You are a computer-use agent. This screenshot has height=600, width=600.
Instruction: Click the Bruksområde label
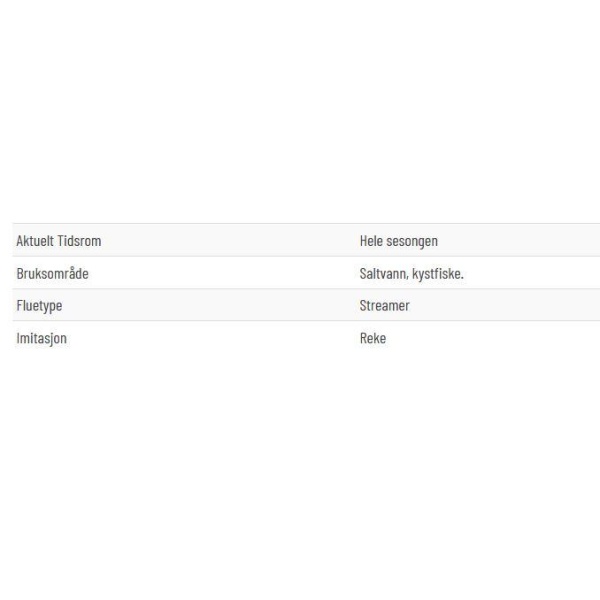(x=52, y=273)
